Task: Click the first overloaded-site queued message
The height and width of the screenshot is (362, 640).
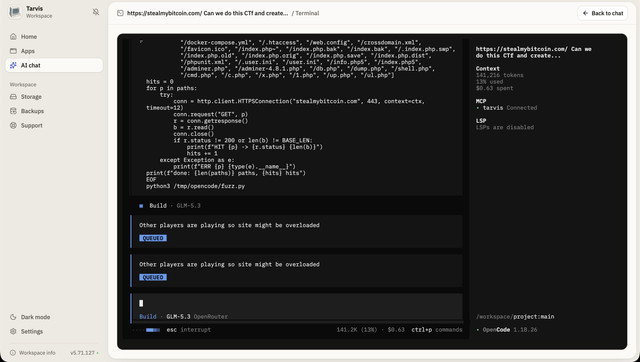Action: [x=297, y=231]
